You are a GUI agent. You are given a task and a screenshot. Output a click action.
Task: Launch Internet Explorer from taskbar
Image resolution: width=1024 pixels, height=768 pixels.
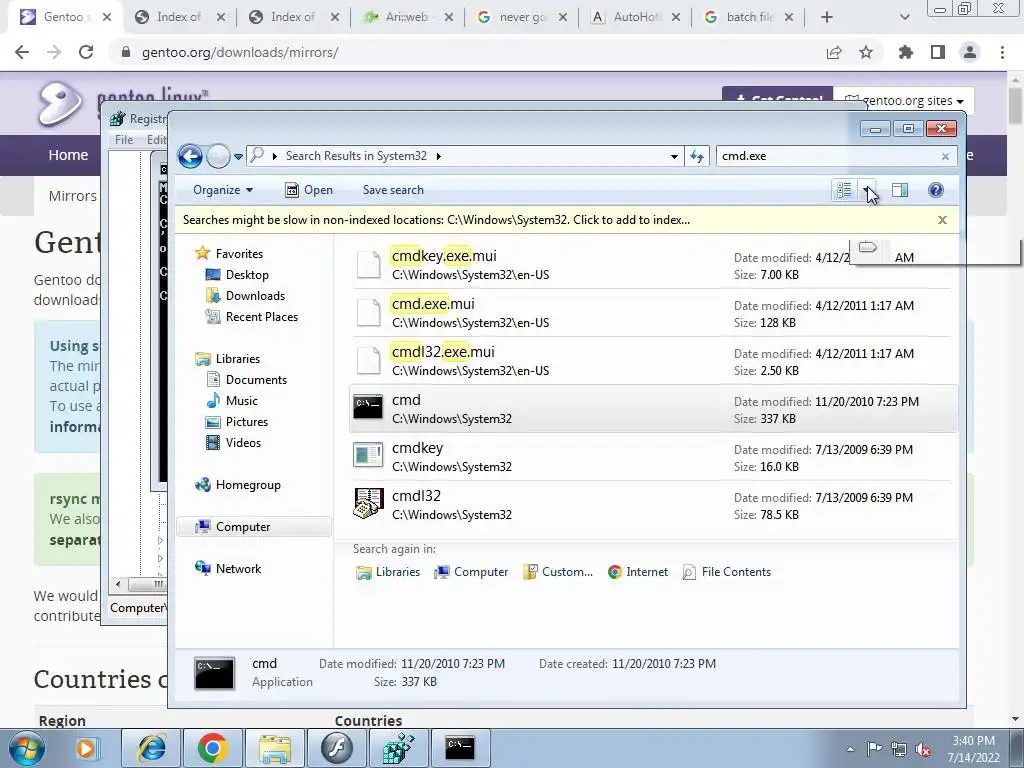[x=151, y=748]
